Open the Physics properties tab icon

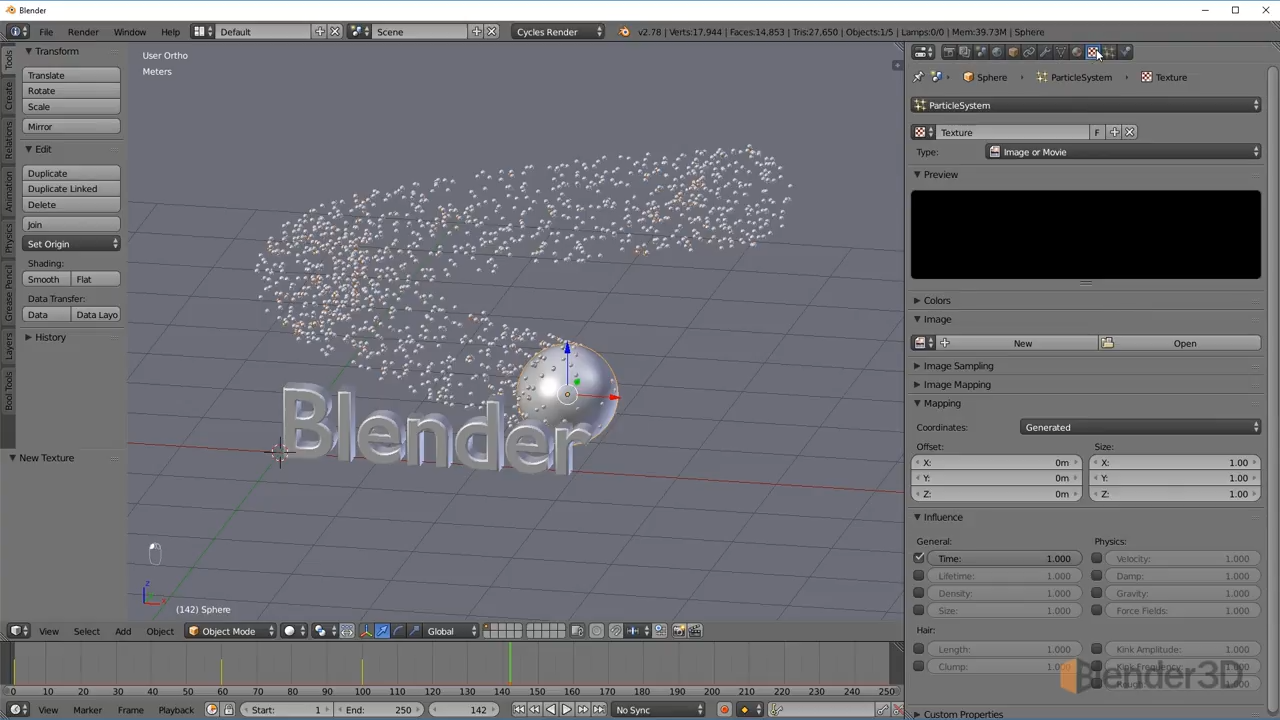tap(1126, 52)
